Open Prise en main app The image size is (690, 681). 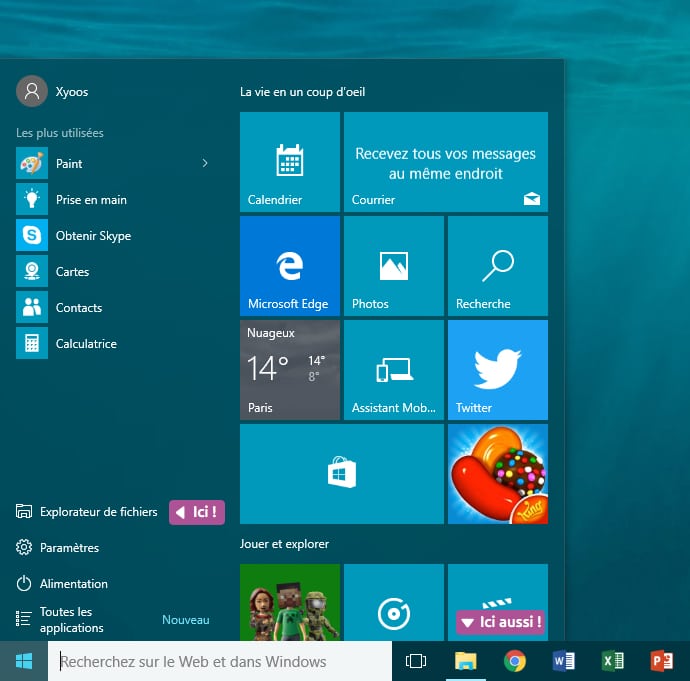[114, 199]
